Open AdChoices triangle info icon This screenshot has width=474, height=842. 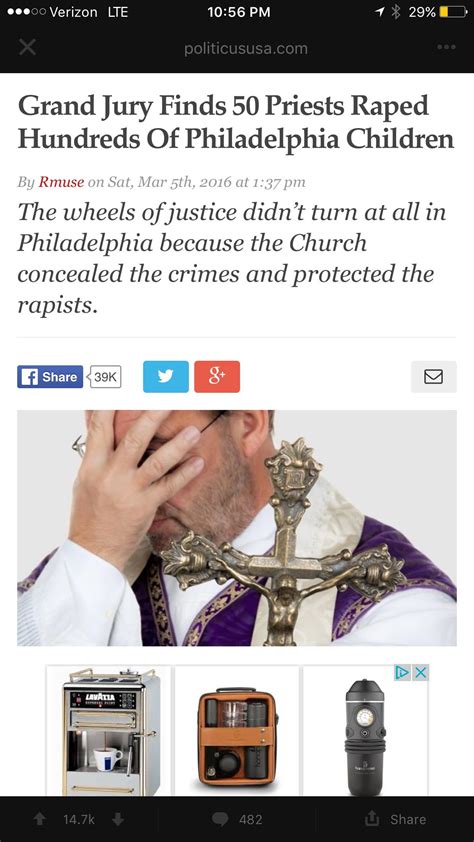(403, 672)
